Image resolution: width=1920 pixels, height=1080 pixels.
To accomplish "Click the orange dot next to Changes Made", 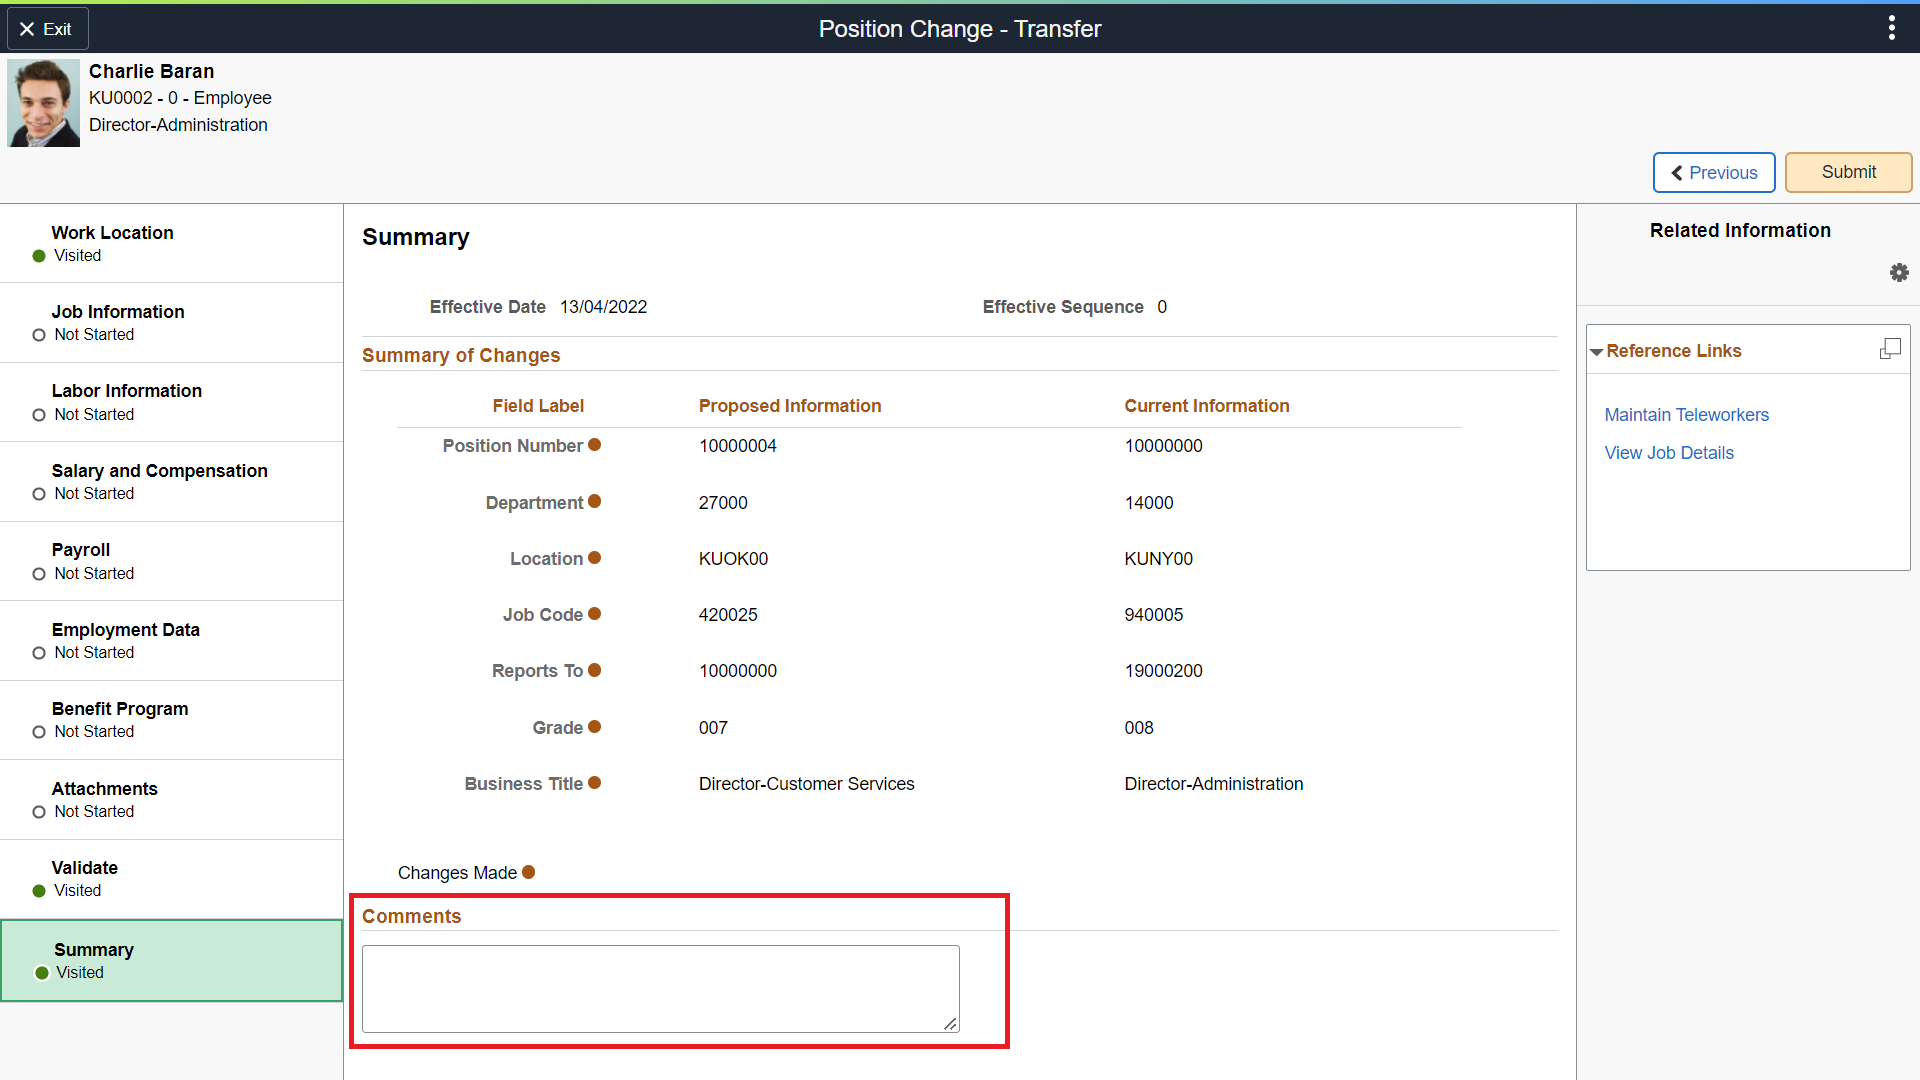I will (x=529, y=872).
